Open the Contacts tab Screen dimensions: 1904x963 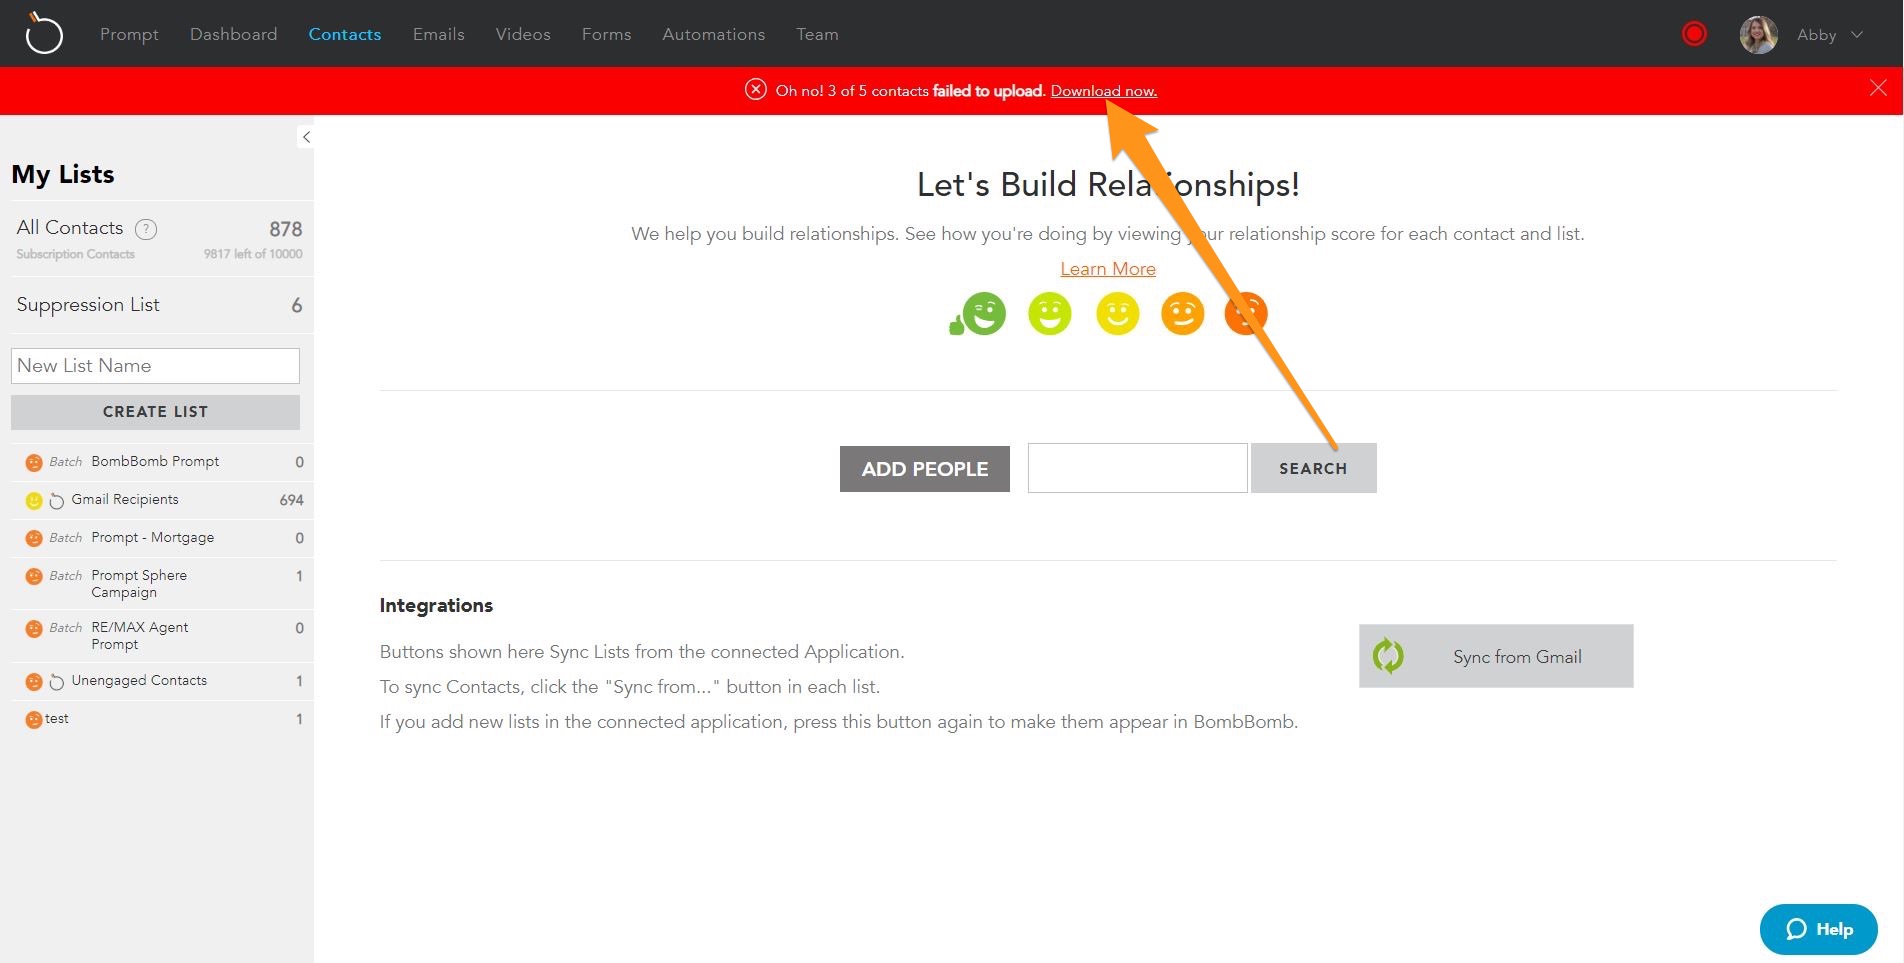345,34
